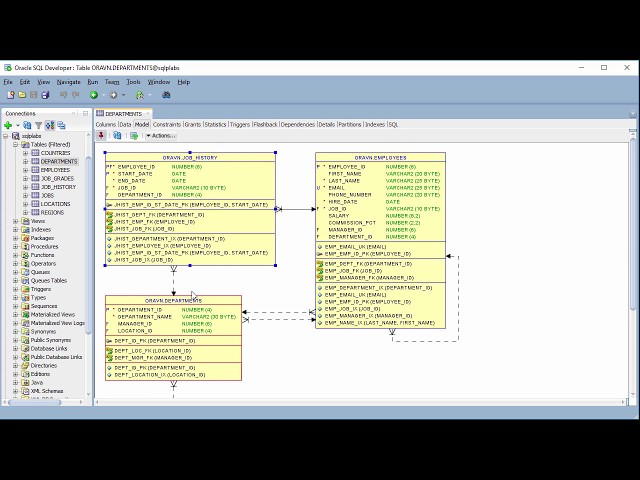Select EMPLOYEES table in tree
The width and height of the screenshot is (640, 480).
pos(55,170)
